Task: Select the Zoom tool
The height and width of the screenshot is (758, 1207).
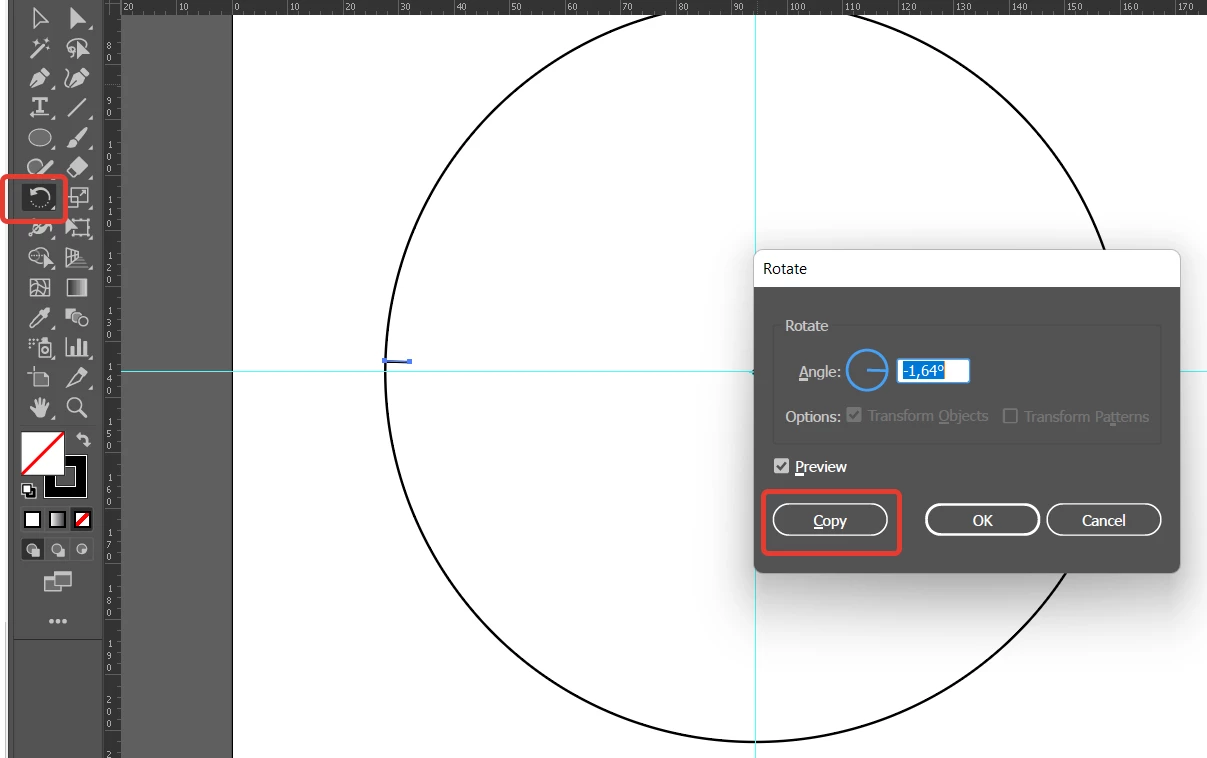Action: point(78,407)
